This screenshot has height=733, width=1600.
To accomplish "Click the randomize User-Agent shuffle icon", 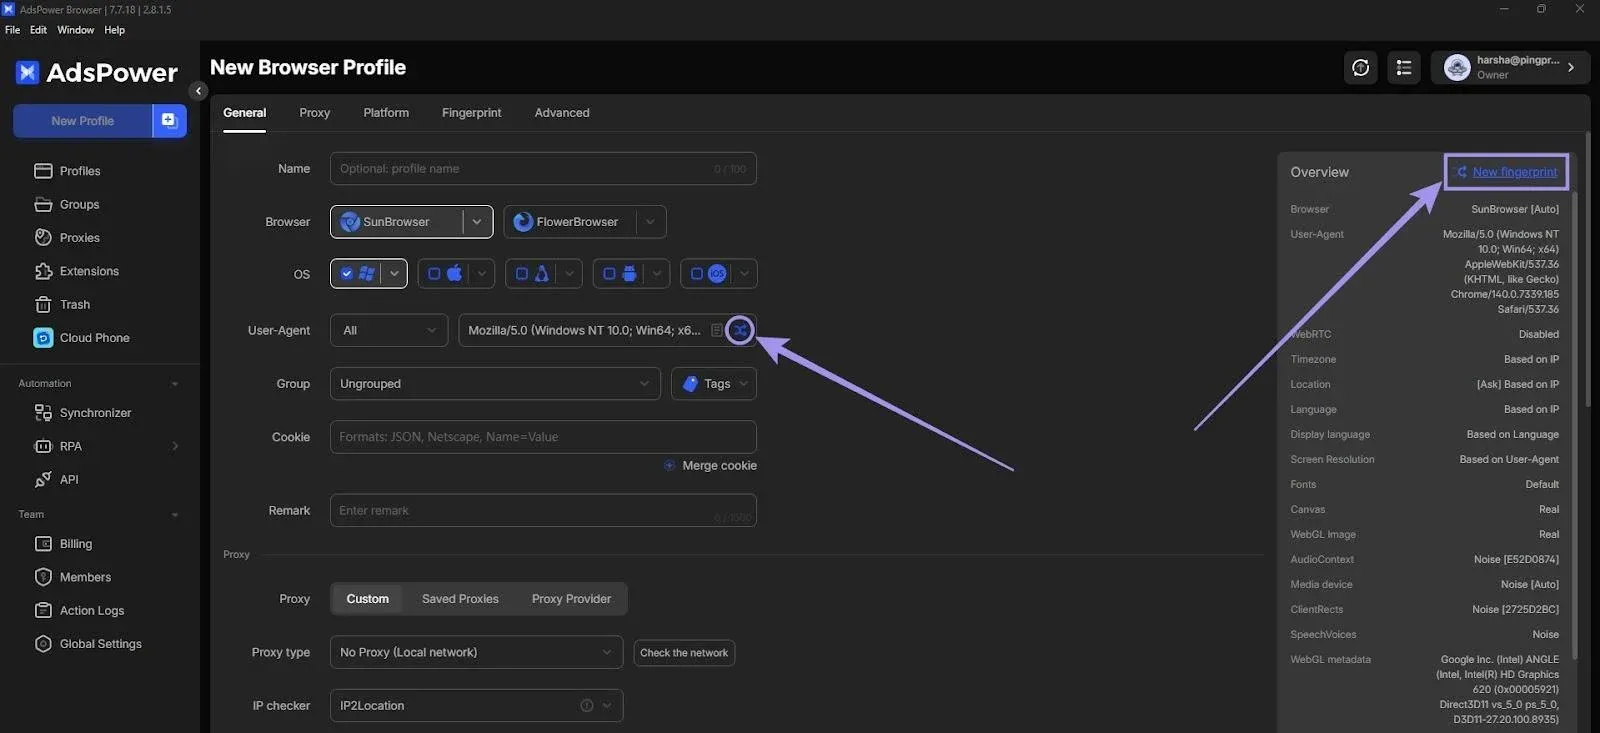I will coord(740,330).
